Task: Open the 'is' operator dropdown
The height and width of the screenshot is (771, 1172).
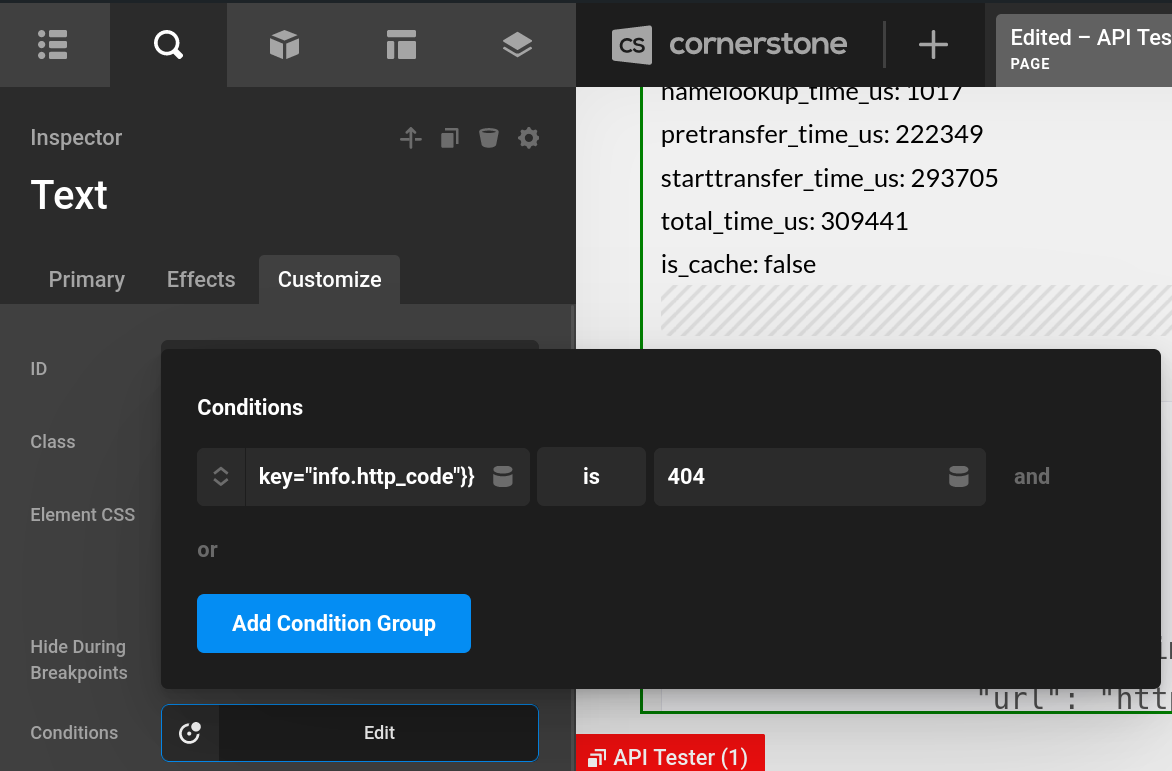Action: click(x=591, y=477)
